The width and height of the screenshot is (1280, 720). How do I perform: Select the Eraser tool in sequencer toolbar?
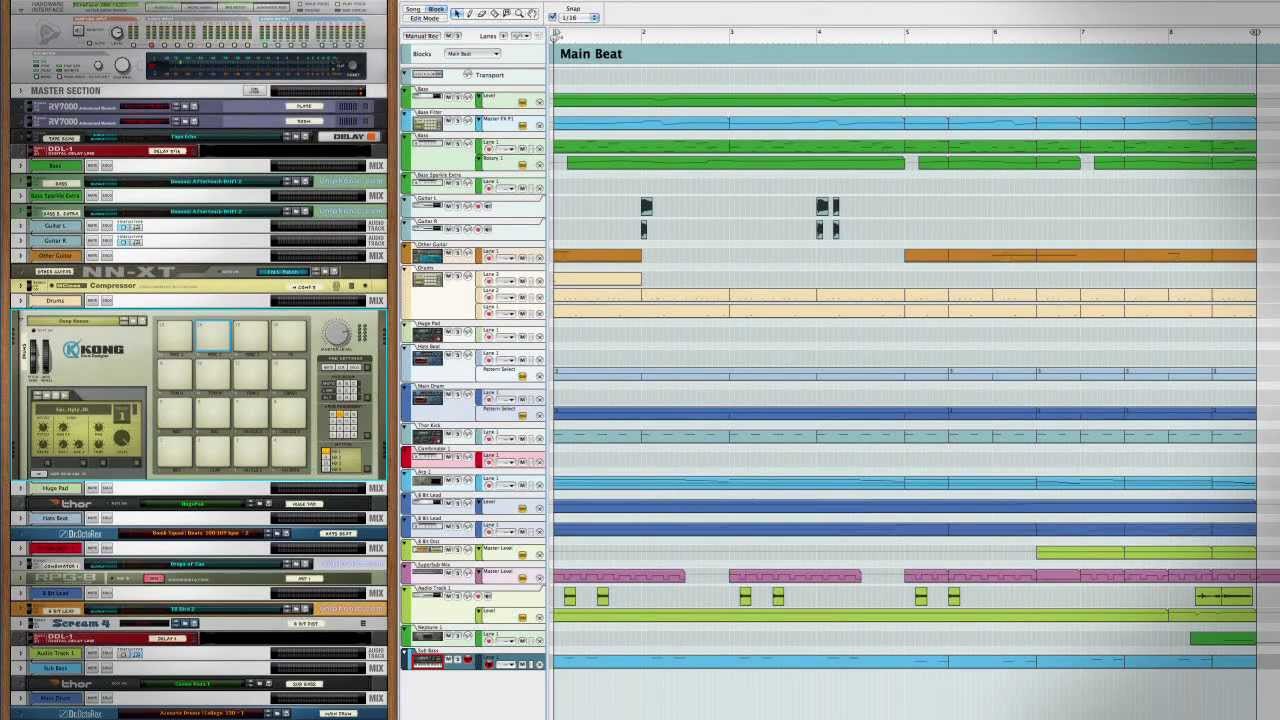482,13
